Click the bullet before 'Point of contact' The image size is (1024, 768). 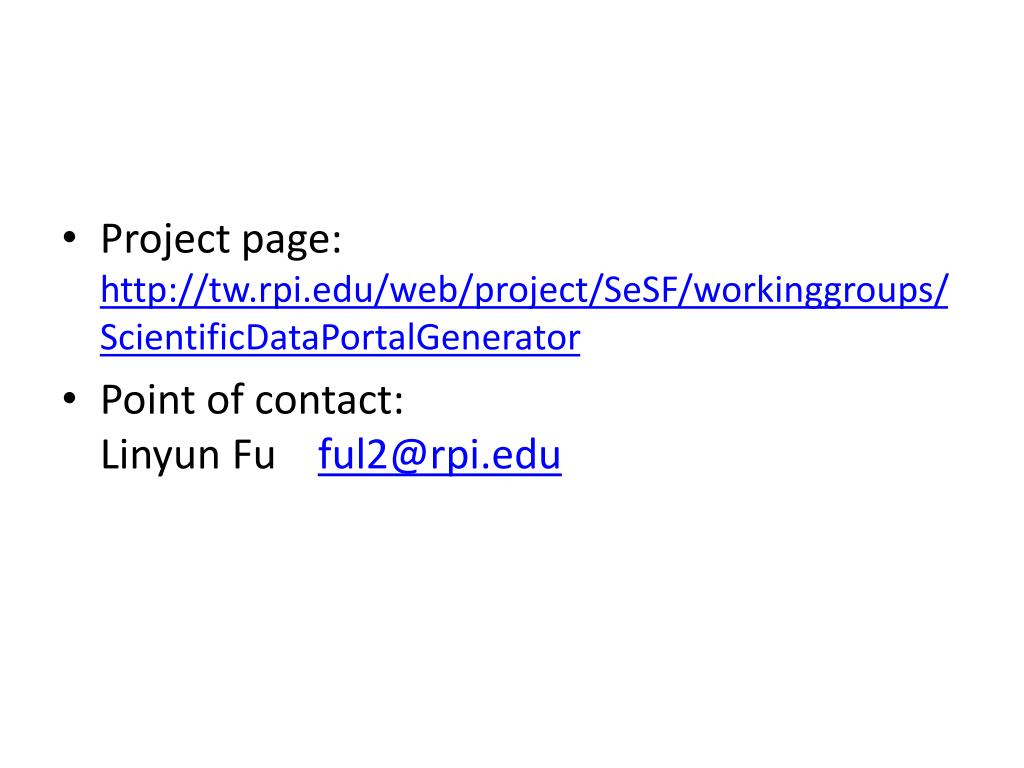[x=69, y=398]
